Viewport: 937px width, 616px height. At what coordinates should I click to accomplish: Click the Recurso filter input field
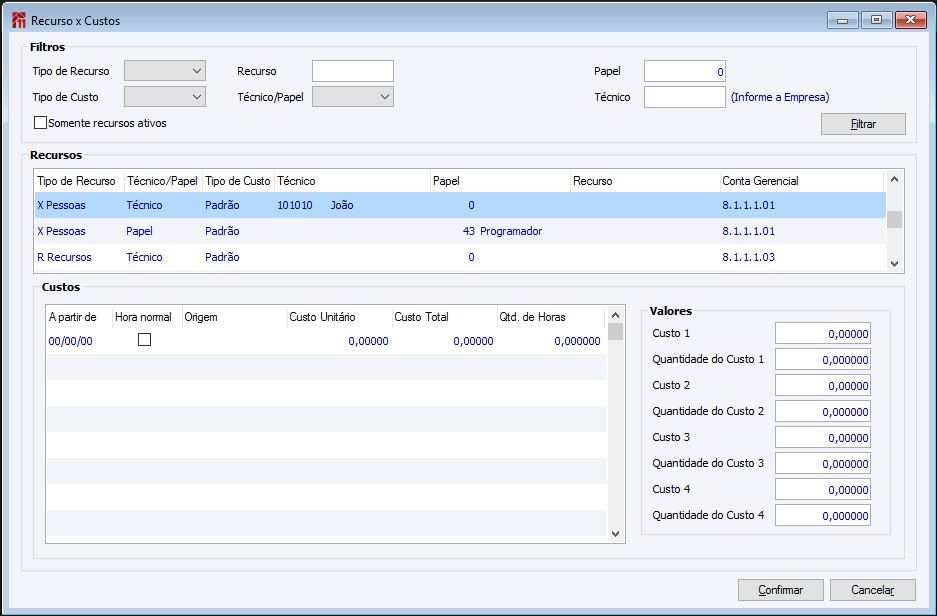353,71
